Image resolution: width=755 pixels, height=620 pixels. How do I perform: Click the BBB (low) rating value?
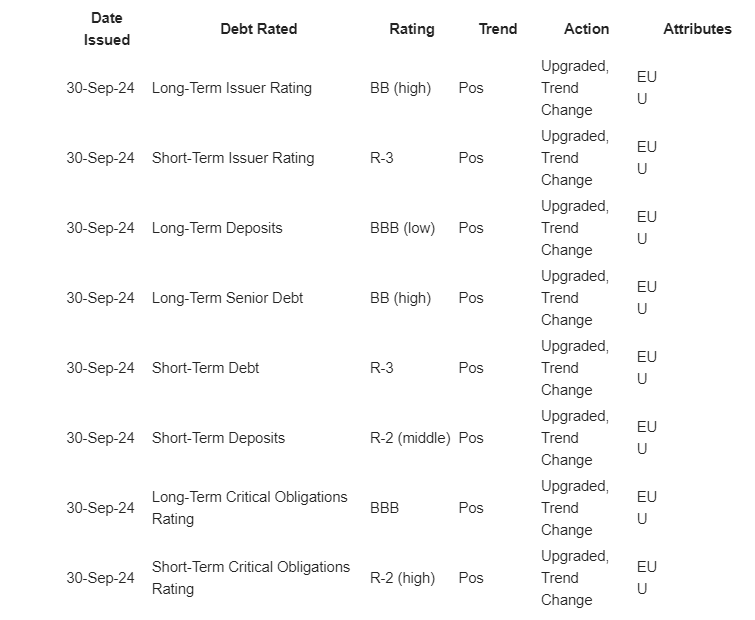pyautogui.click(x=402, y=228)
